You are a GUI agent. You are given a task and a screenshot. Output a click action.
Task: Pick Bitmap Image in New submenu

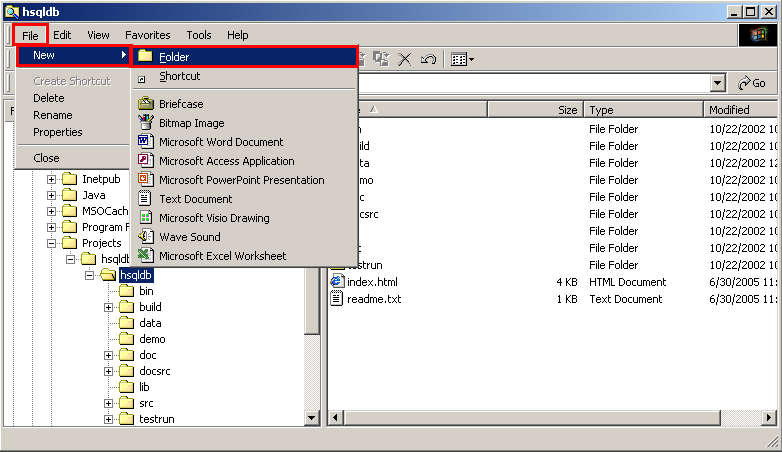(191, 123)
